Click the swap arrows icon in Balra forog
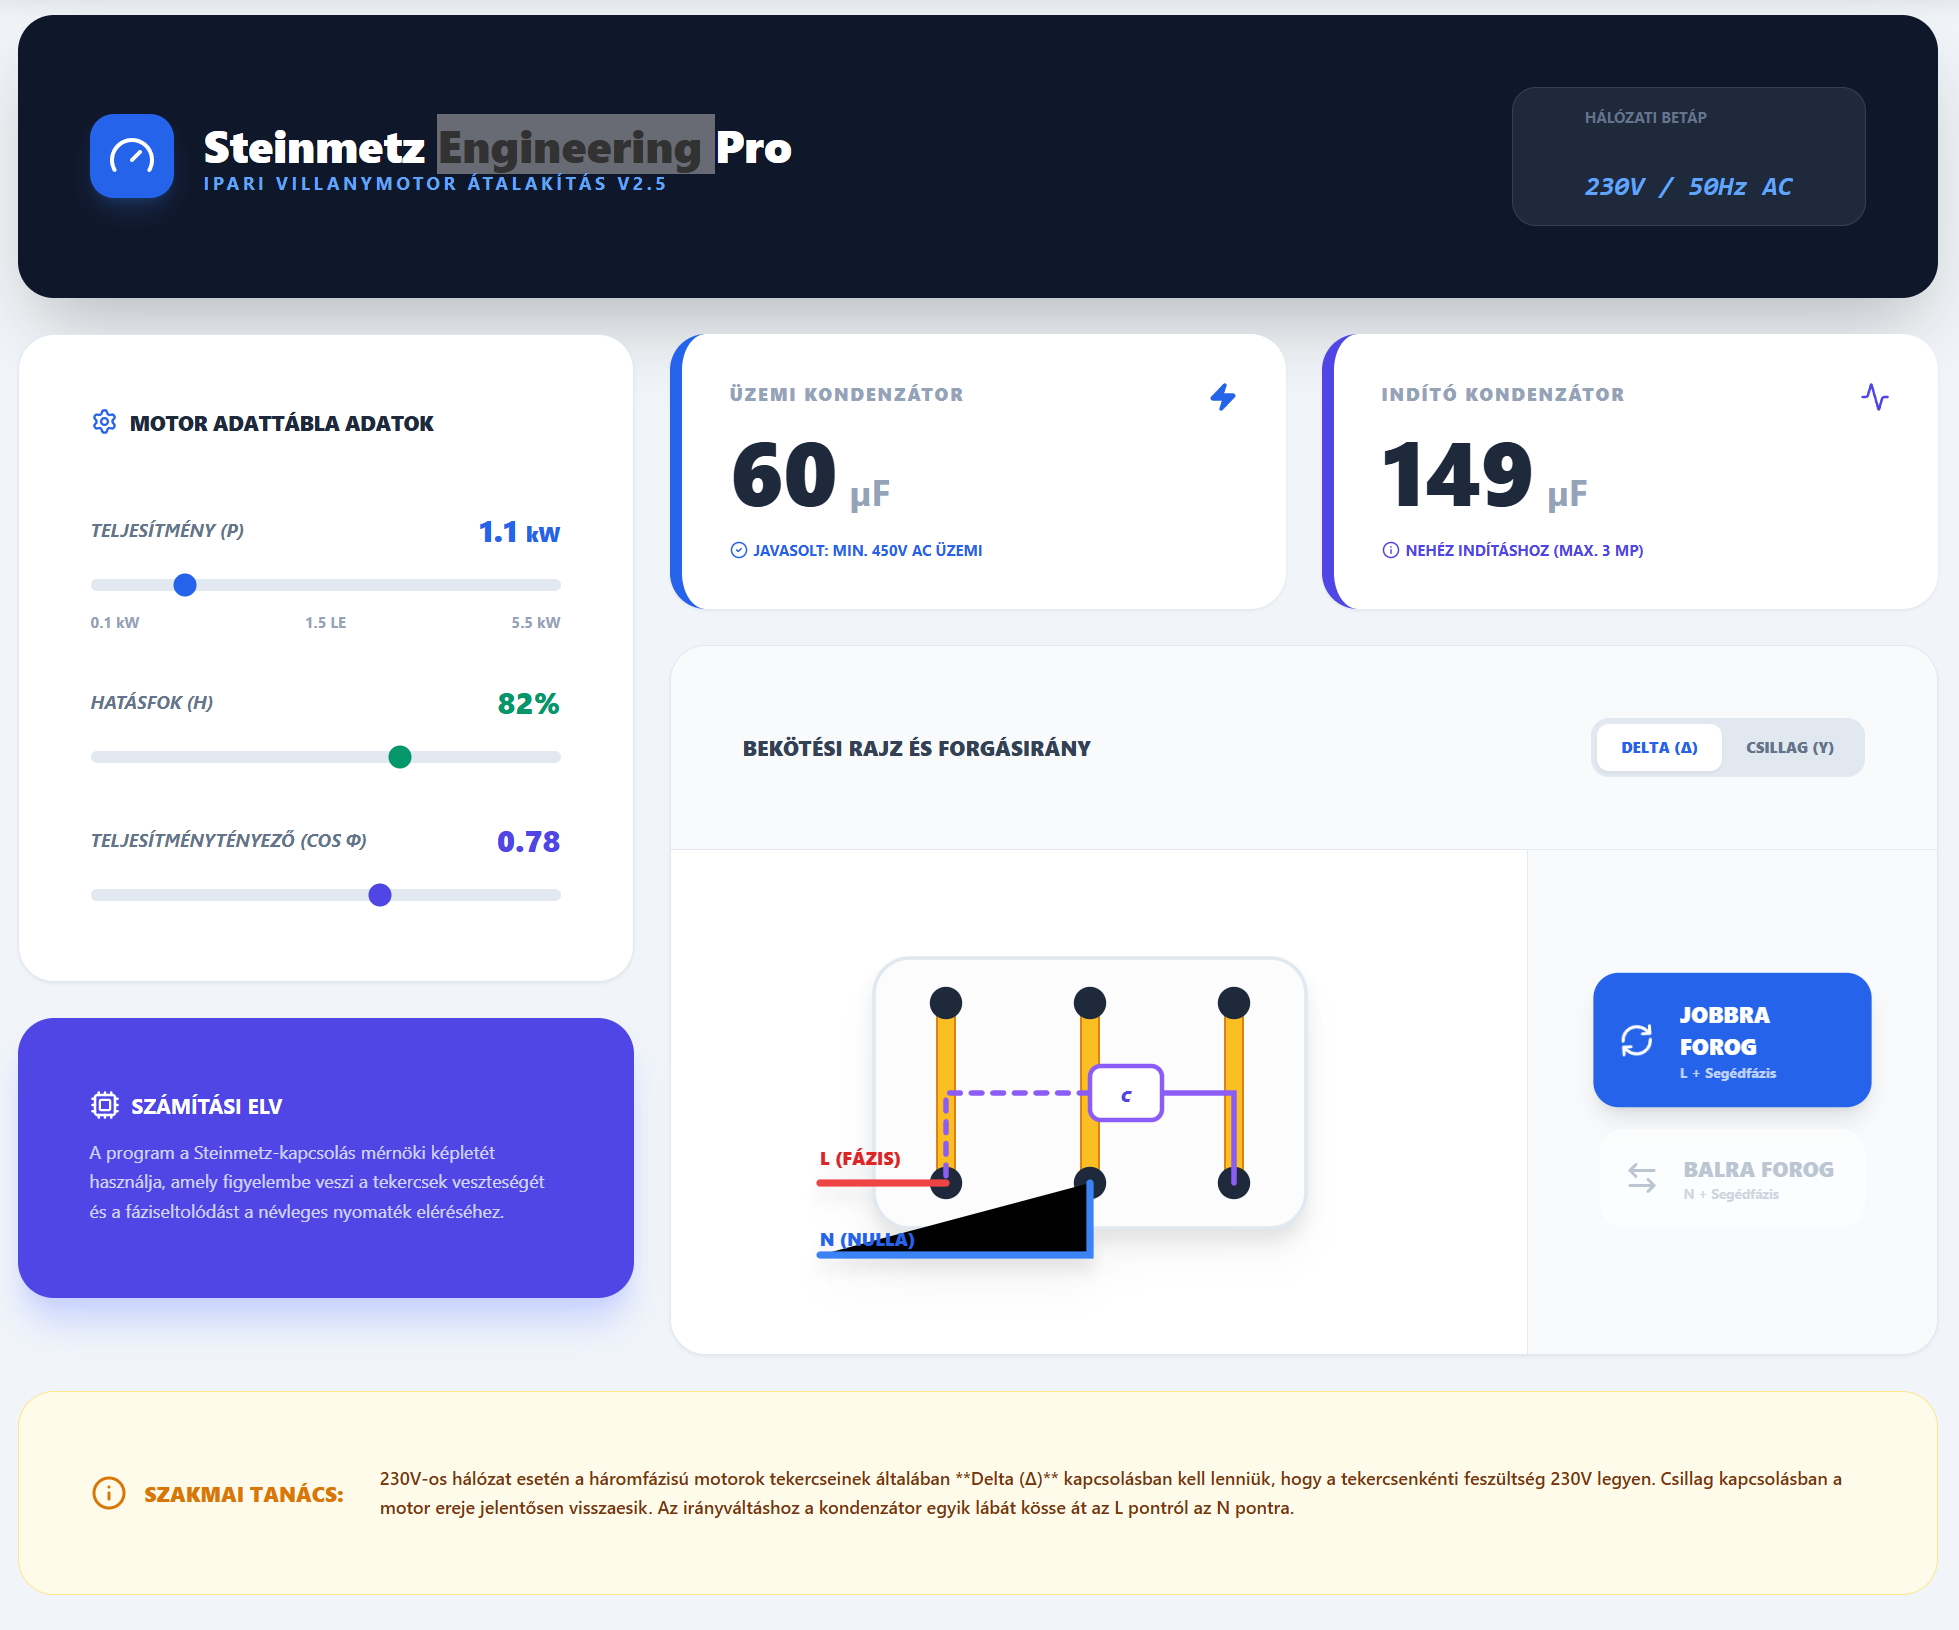 coord(1642,1178)
